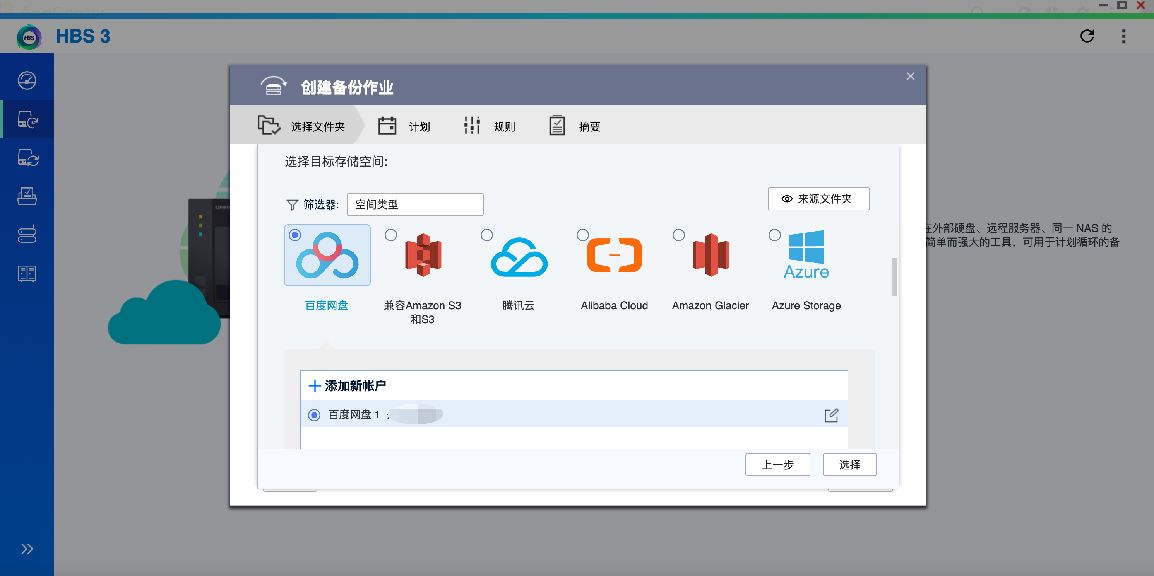Screen dimensions: 1154x576
Task: Click the Azure Storage label text
Action: [x=806, y=305]
